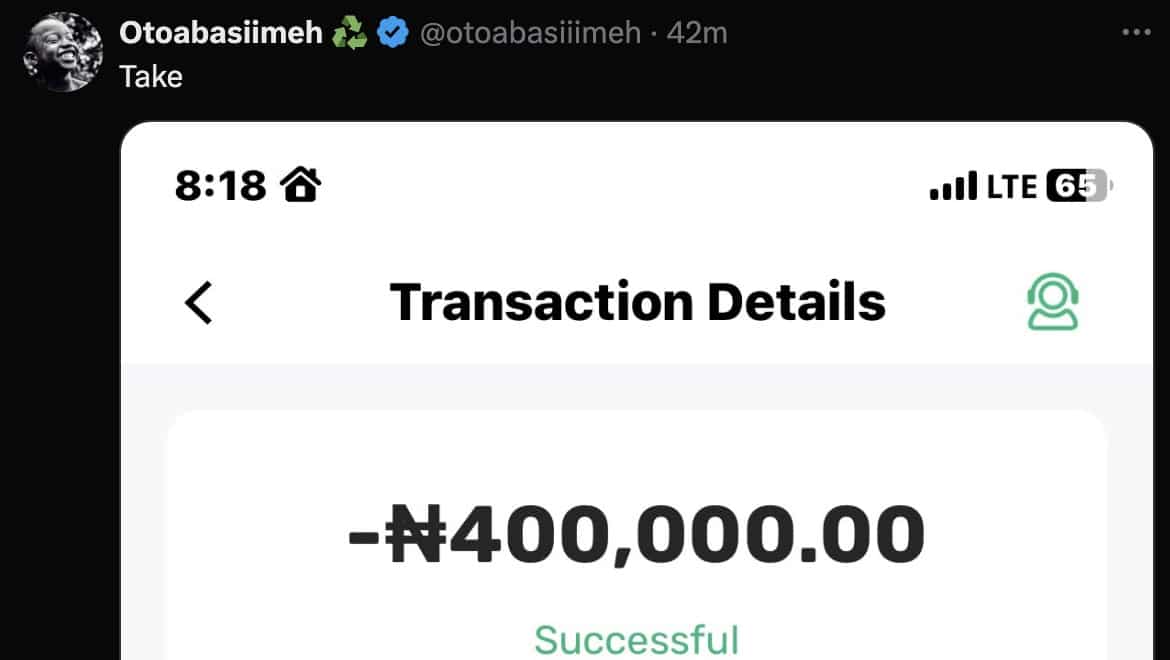Click the Transaction Details page title
The image size is (1170, 660).
point(637,302)
